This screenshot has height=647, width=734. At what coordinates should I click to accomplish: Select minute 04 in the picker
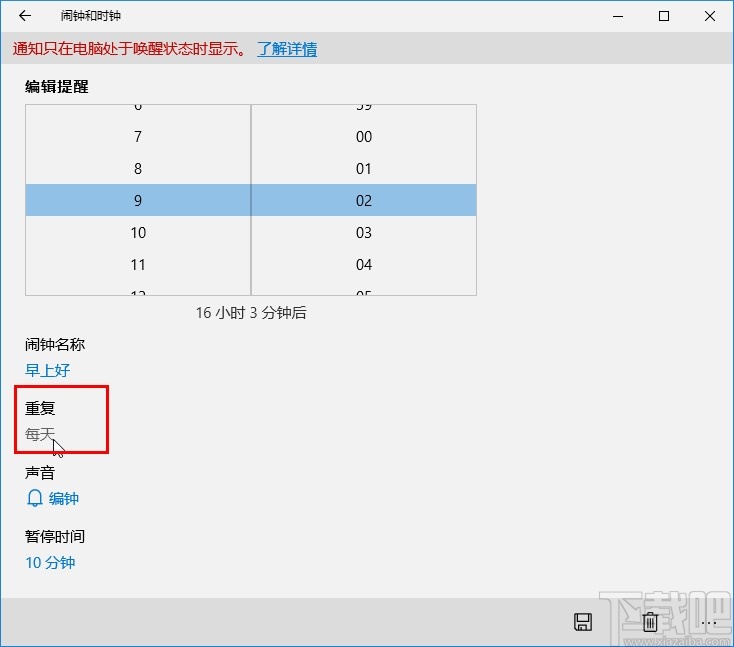coord(364,265)
